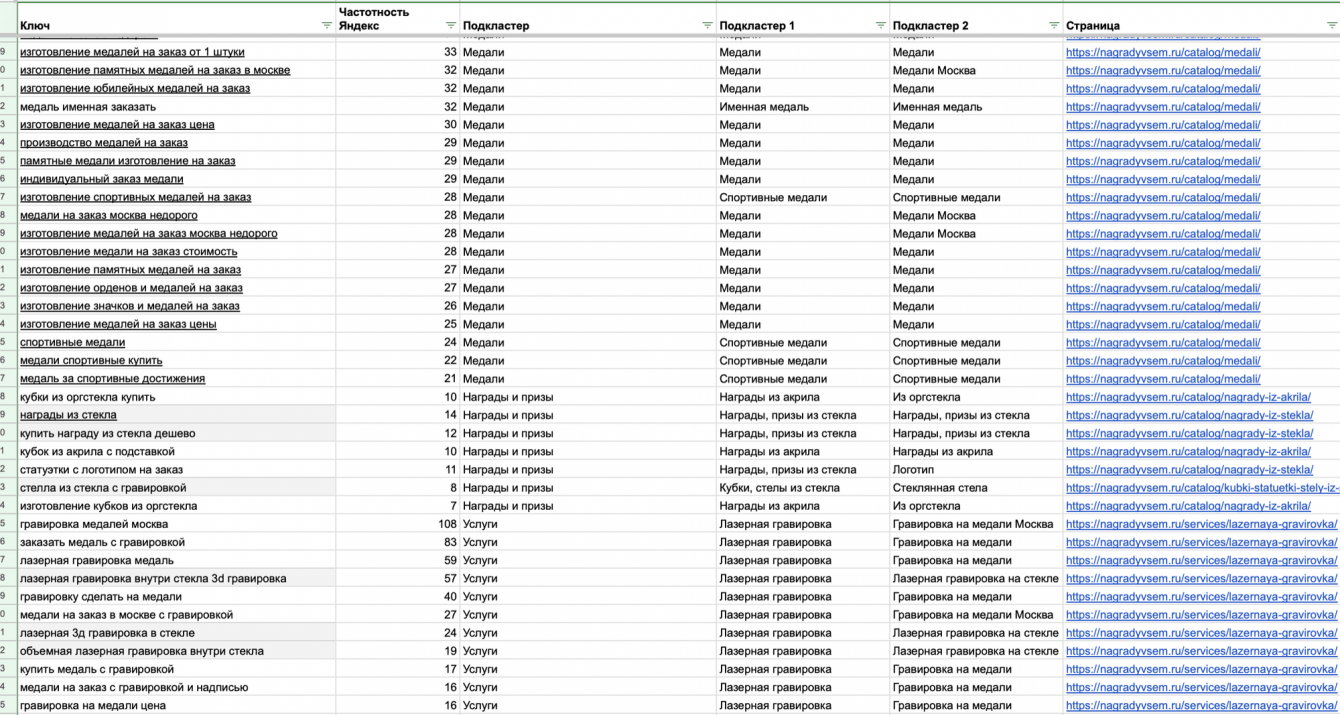Expand the Подкластер 1 filter dropdown
This screenshot has width=1340, height=715.
coord(881,26)
